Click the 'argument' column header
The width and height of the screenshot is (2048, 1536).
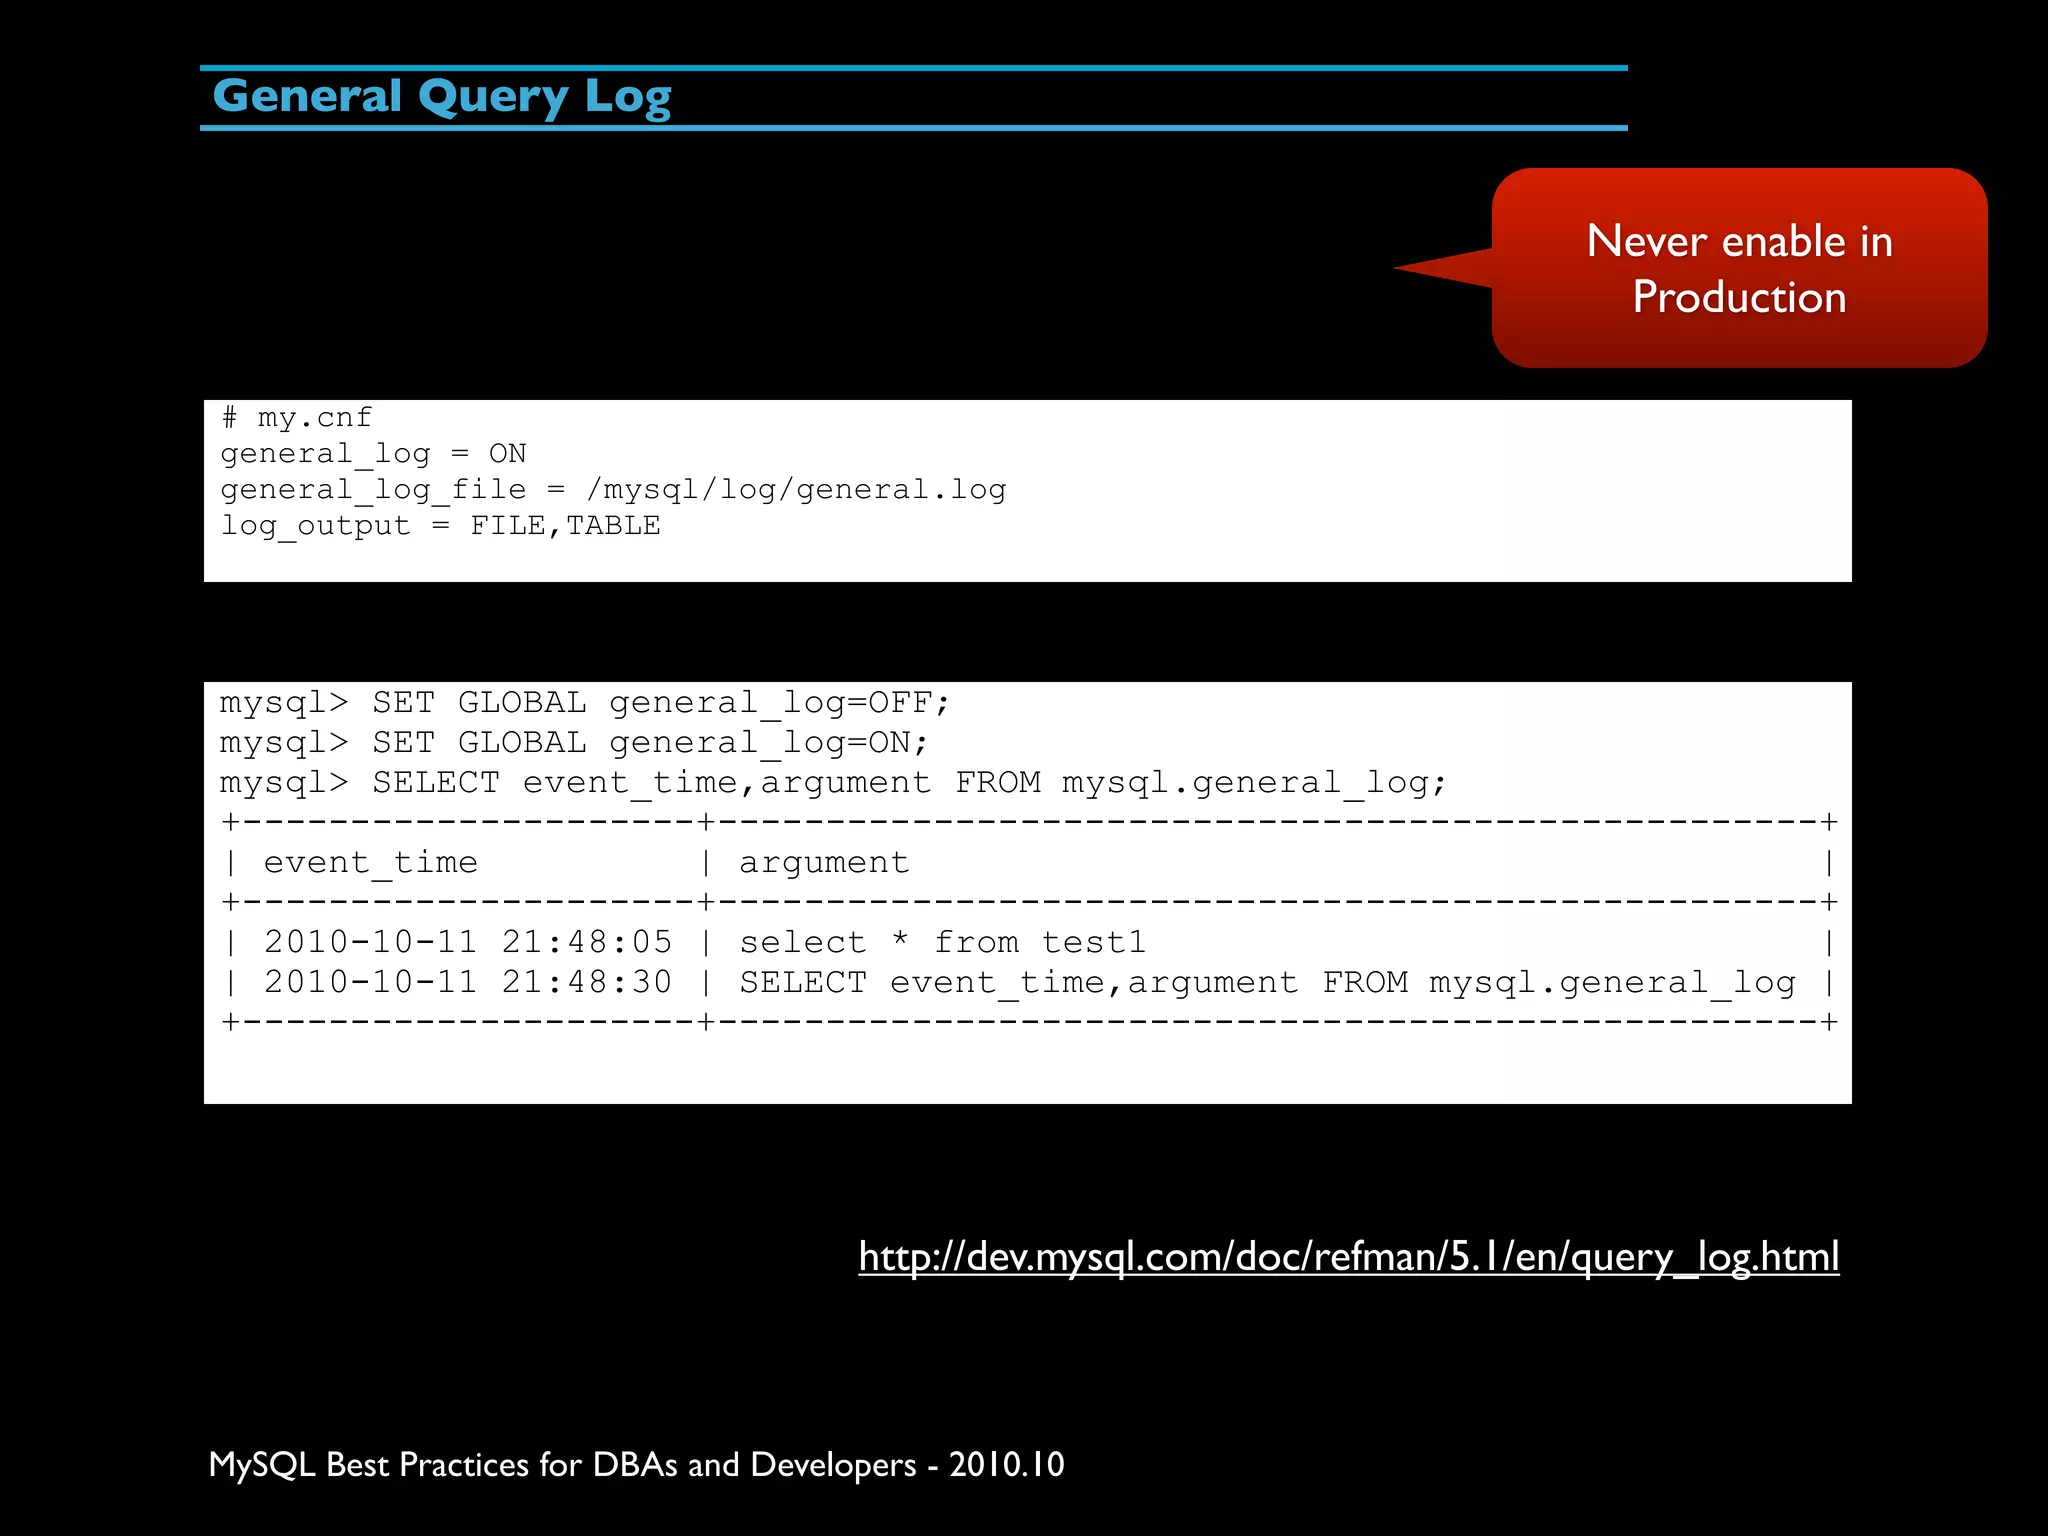pos(825,863)
